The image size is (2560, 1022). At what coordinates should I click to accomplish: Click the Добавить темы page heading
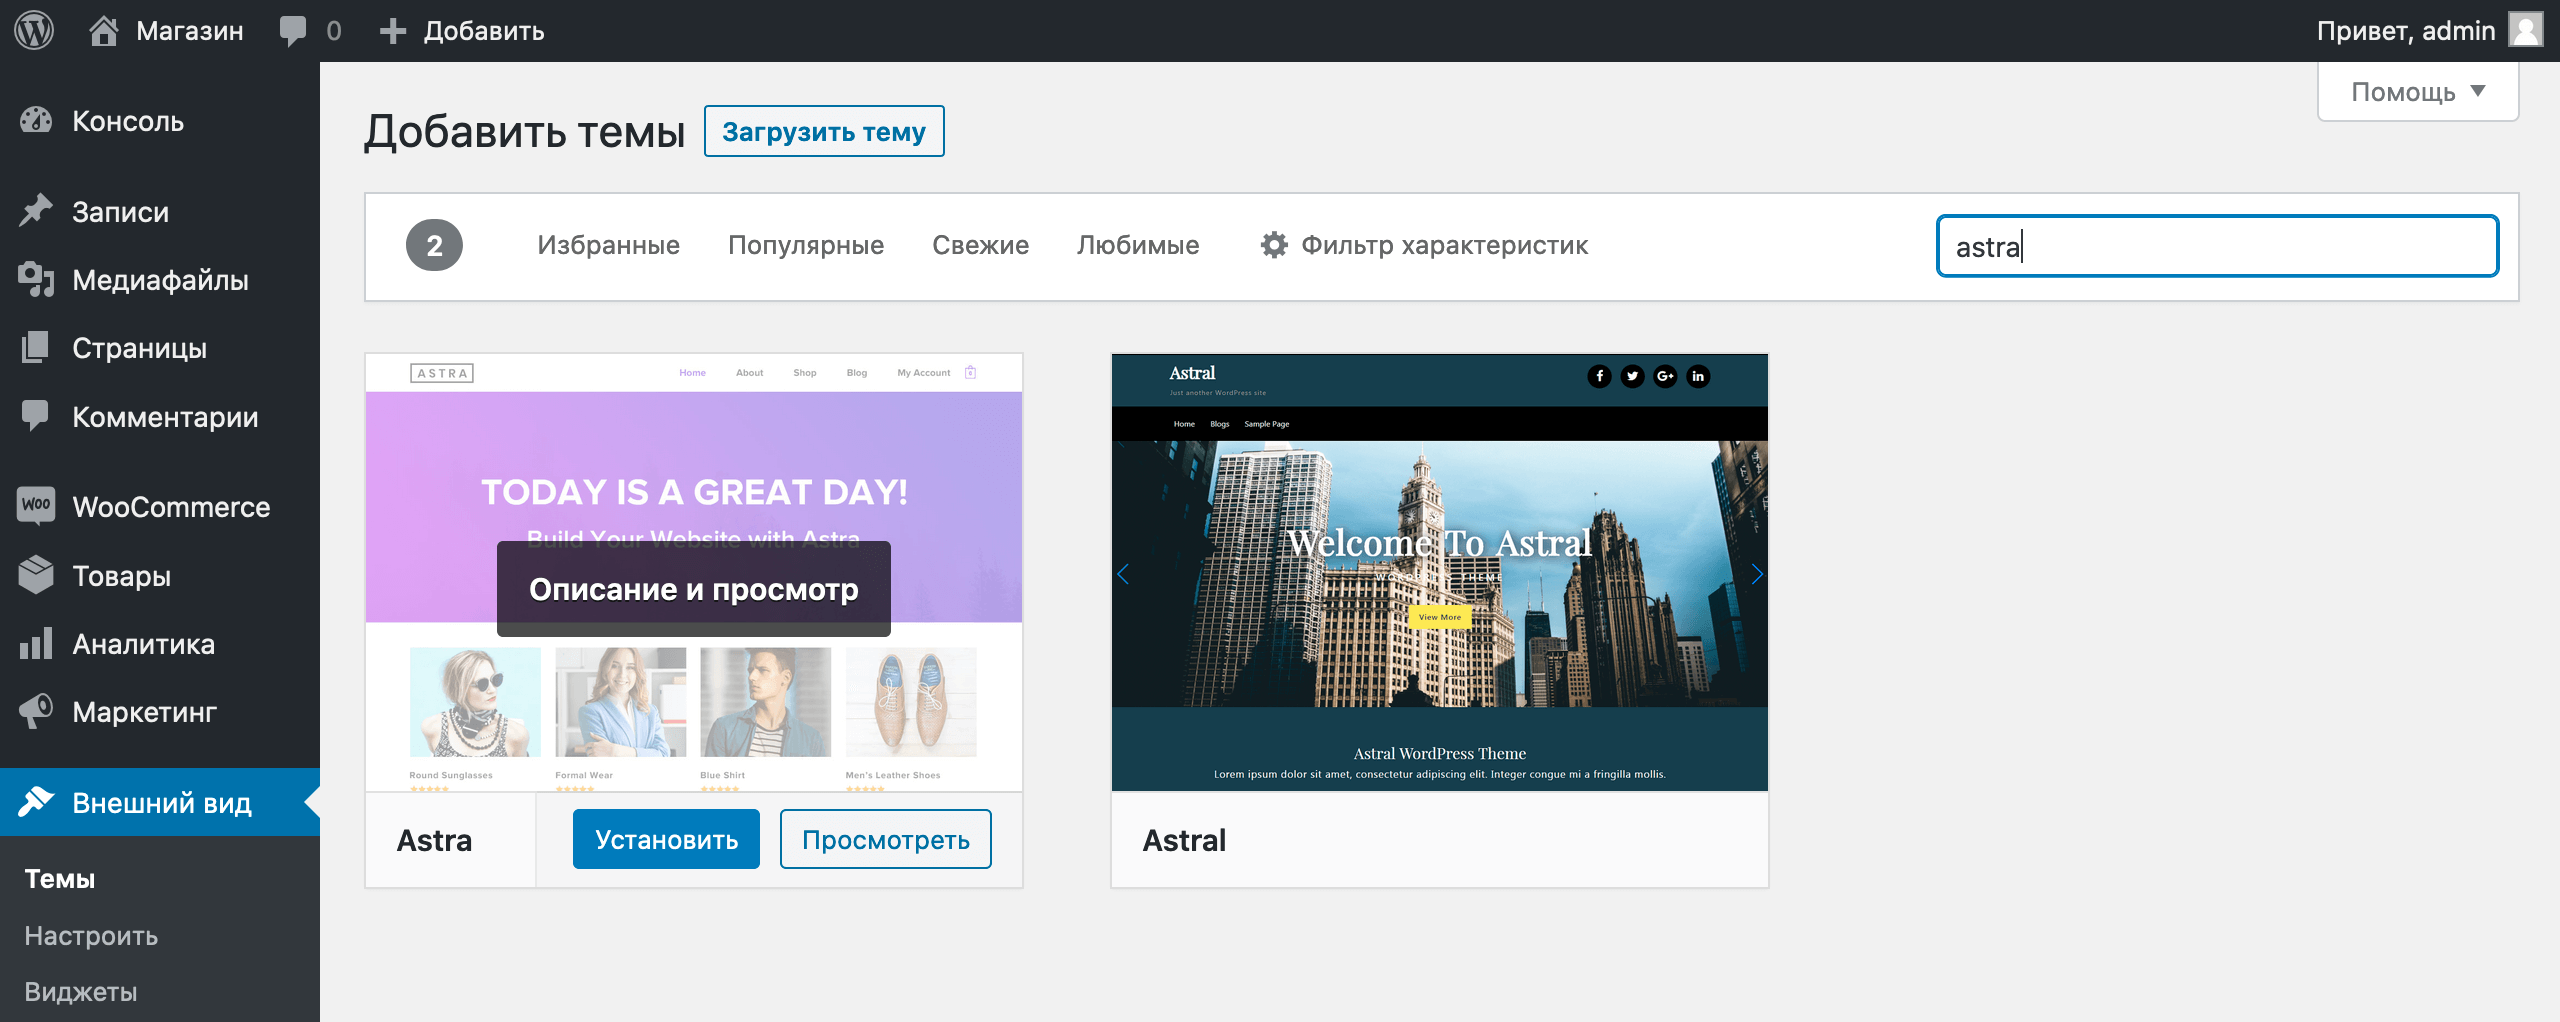point(525,132)
